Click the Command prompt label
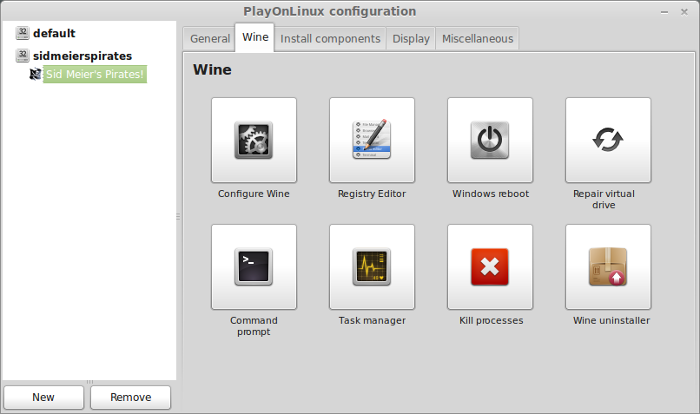 [x=254, y=326]
